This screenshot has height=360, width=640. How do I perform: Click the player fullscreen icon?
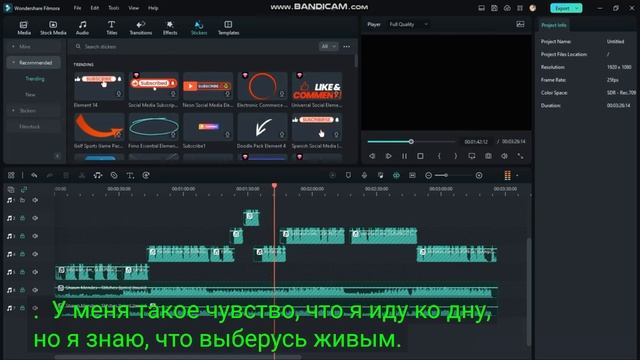pyautogui.click(x=520, y=156)
